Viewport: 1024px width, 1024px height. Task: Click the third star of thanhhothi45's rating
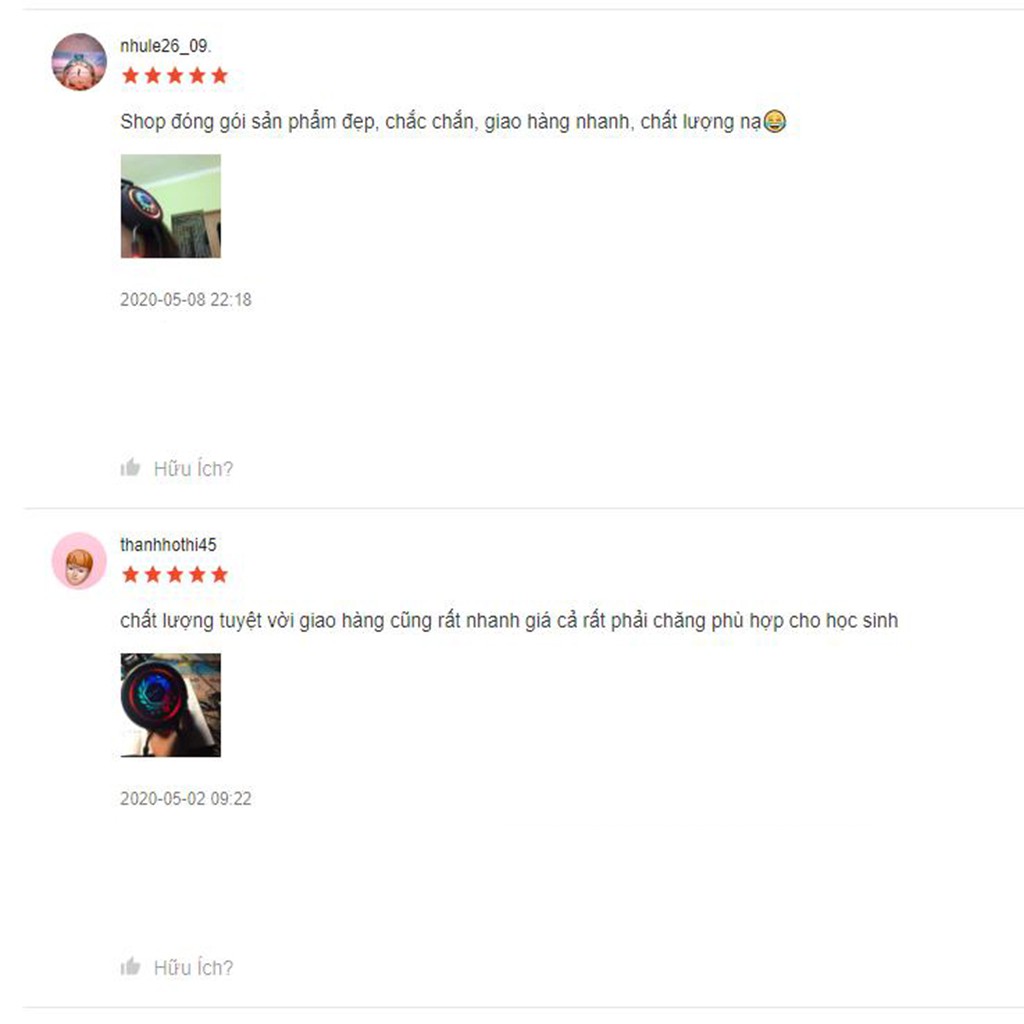pyautogui.click(x=175, y=575)
